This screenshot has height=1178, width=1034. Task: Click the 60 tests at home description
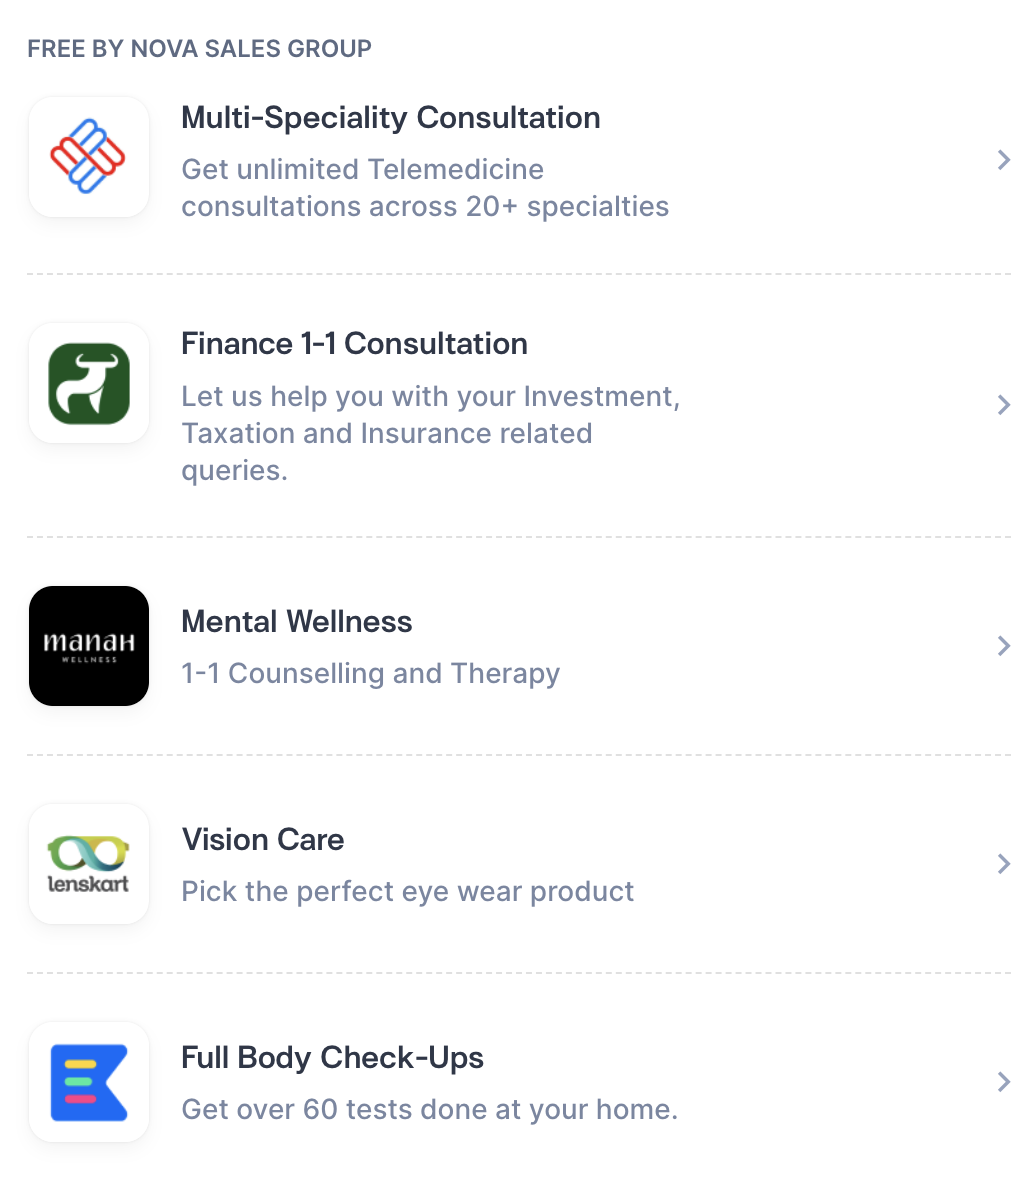click(429, 1110)
